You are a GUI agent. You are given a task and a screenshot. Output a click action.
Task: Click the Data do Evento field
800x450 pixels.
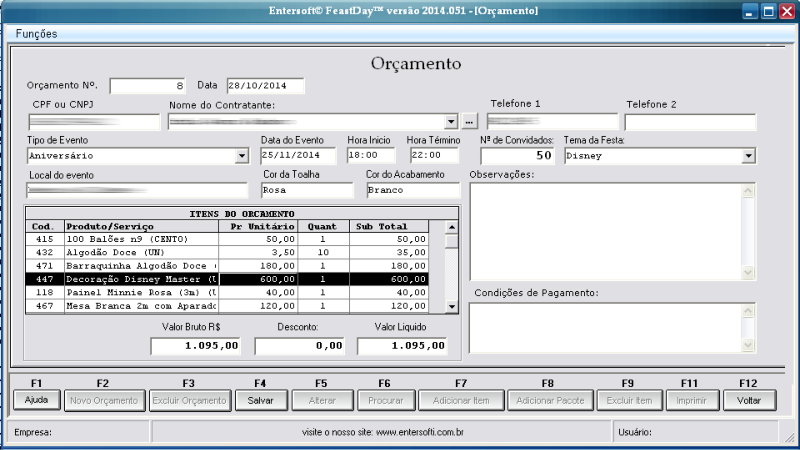(298, 155)
